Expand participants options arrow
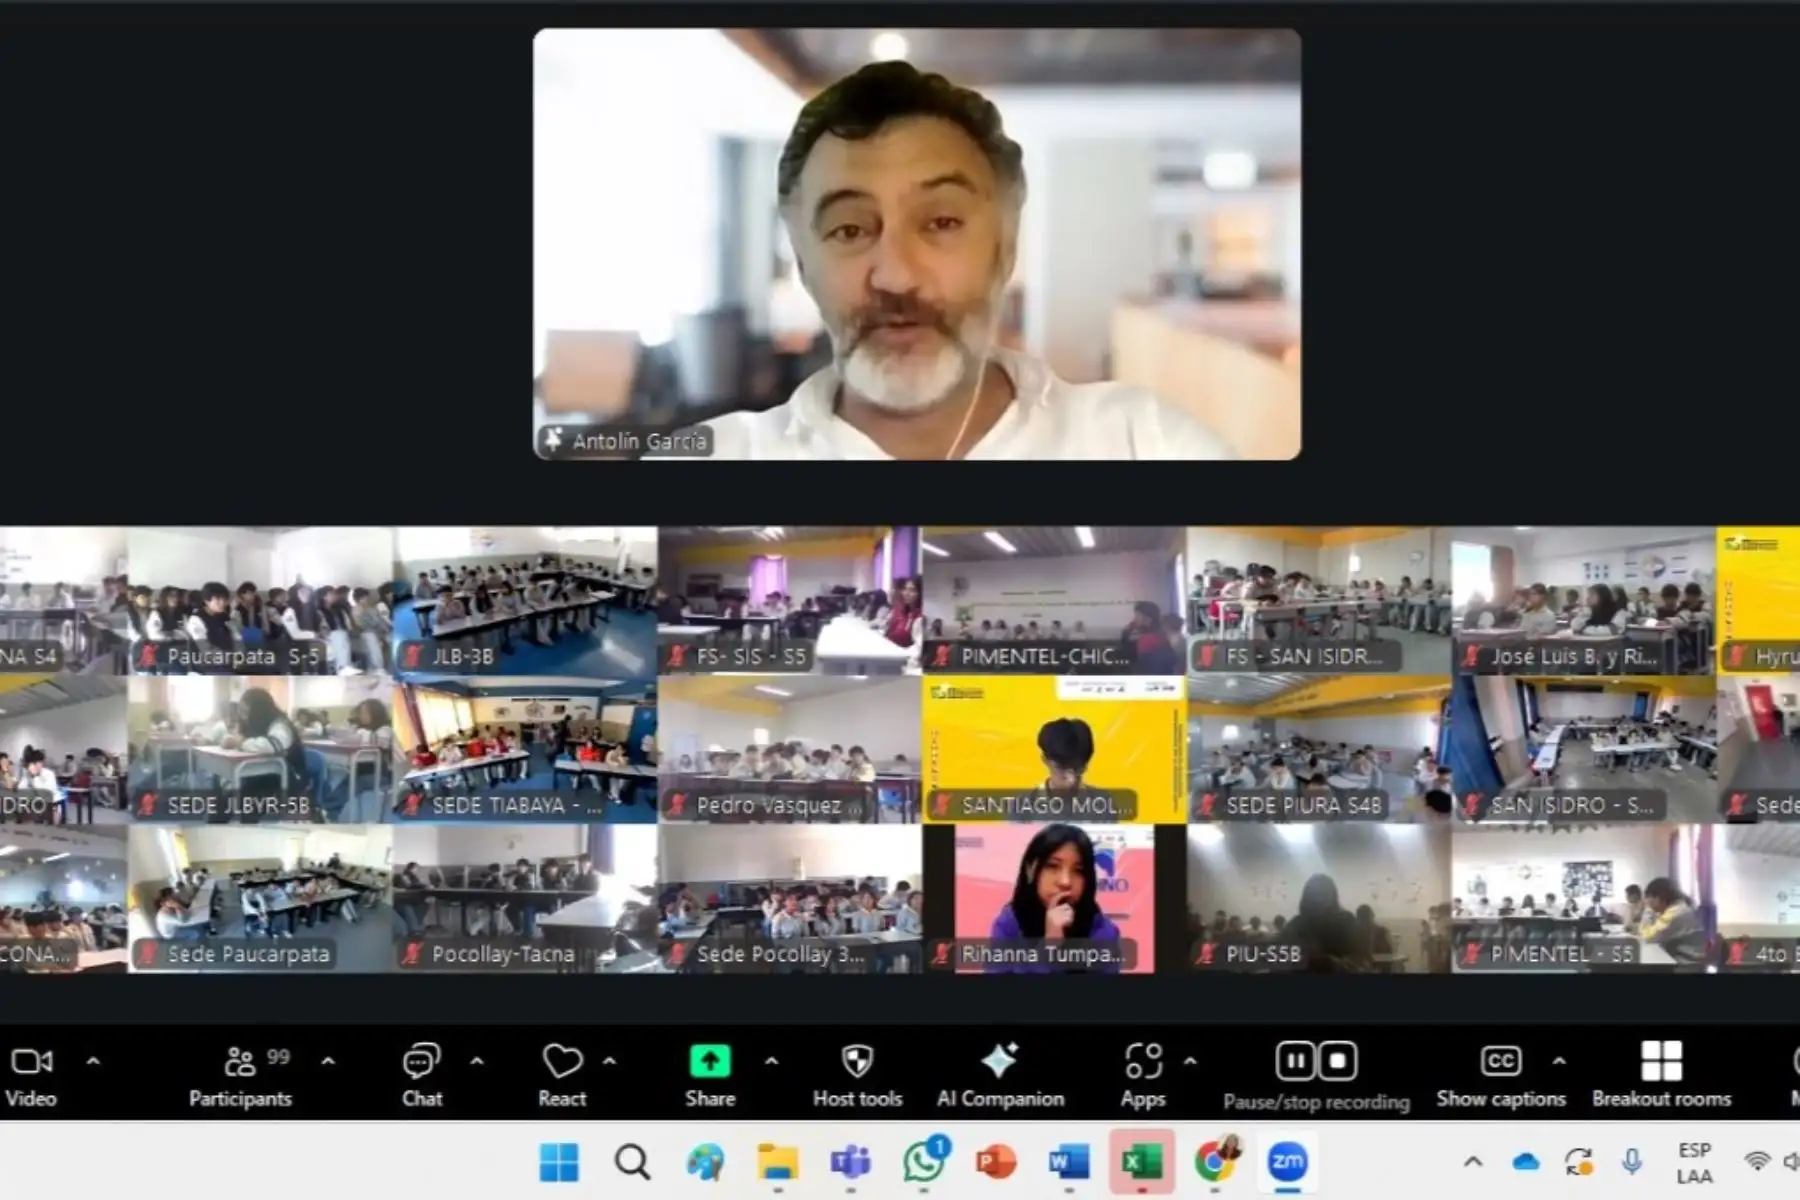This screenshot has width=1800, height=1200. tap(328, 1061)
